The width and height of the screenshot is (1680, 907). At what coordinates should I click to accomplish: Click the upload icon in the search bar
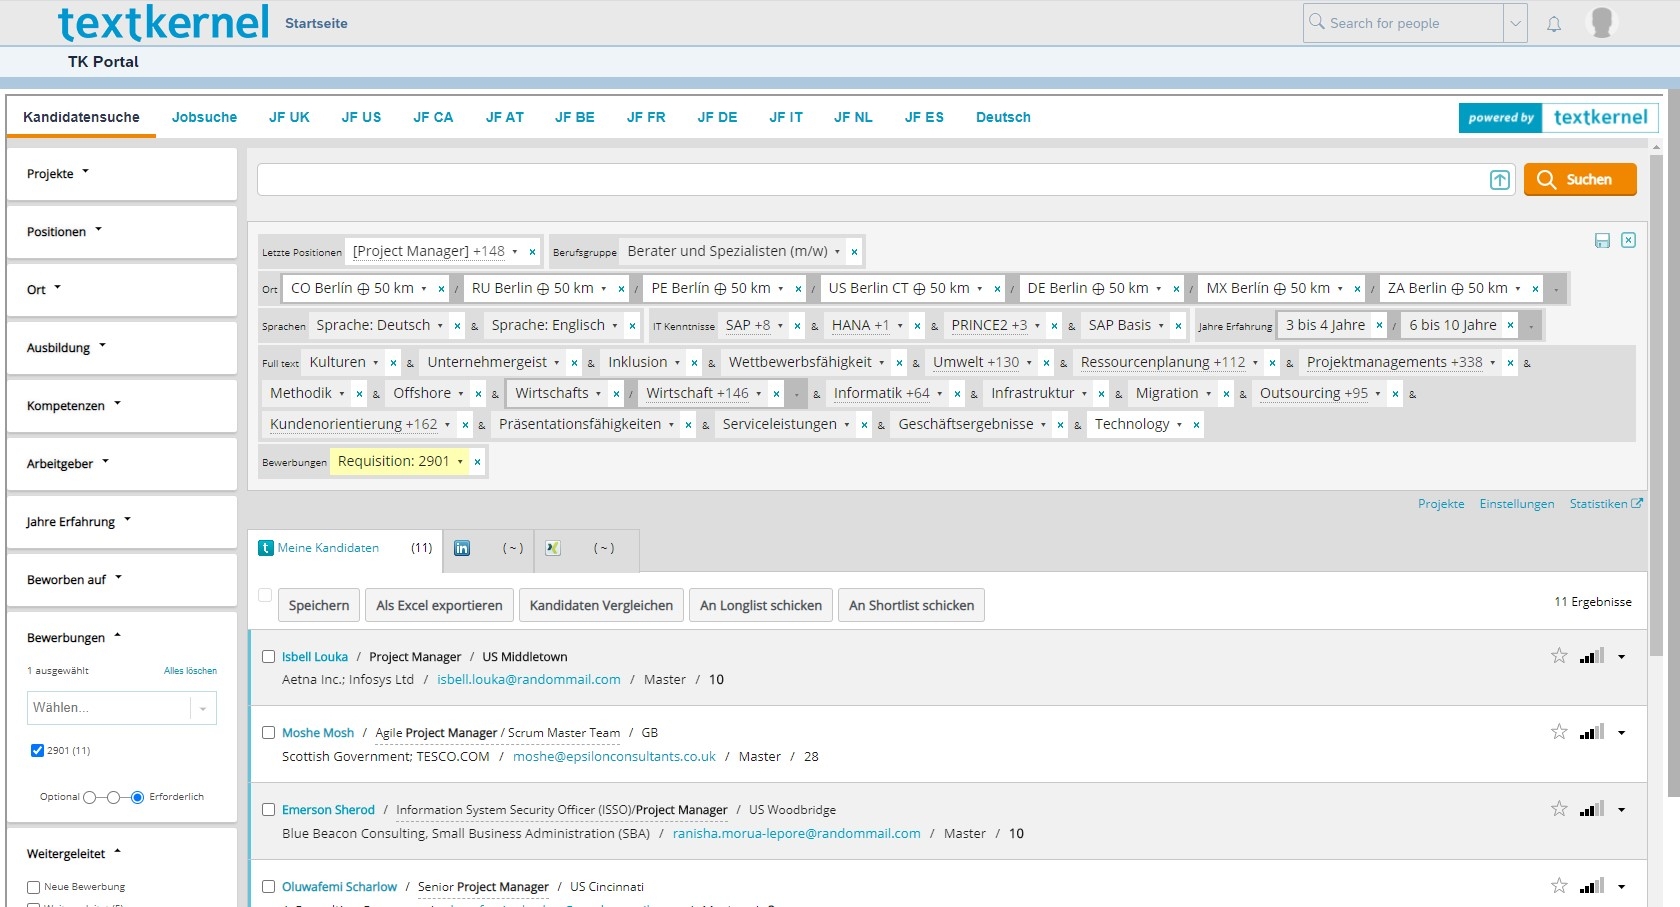pyautogui.click(x=1500, y=180)
